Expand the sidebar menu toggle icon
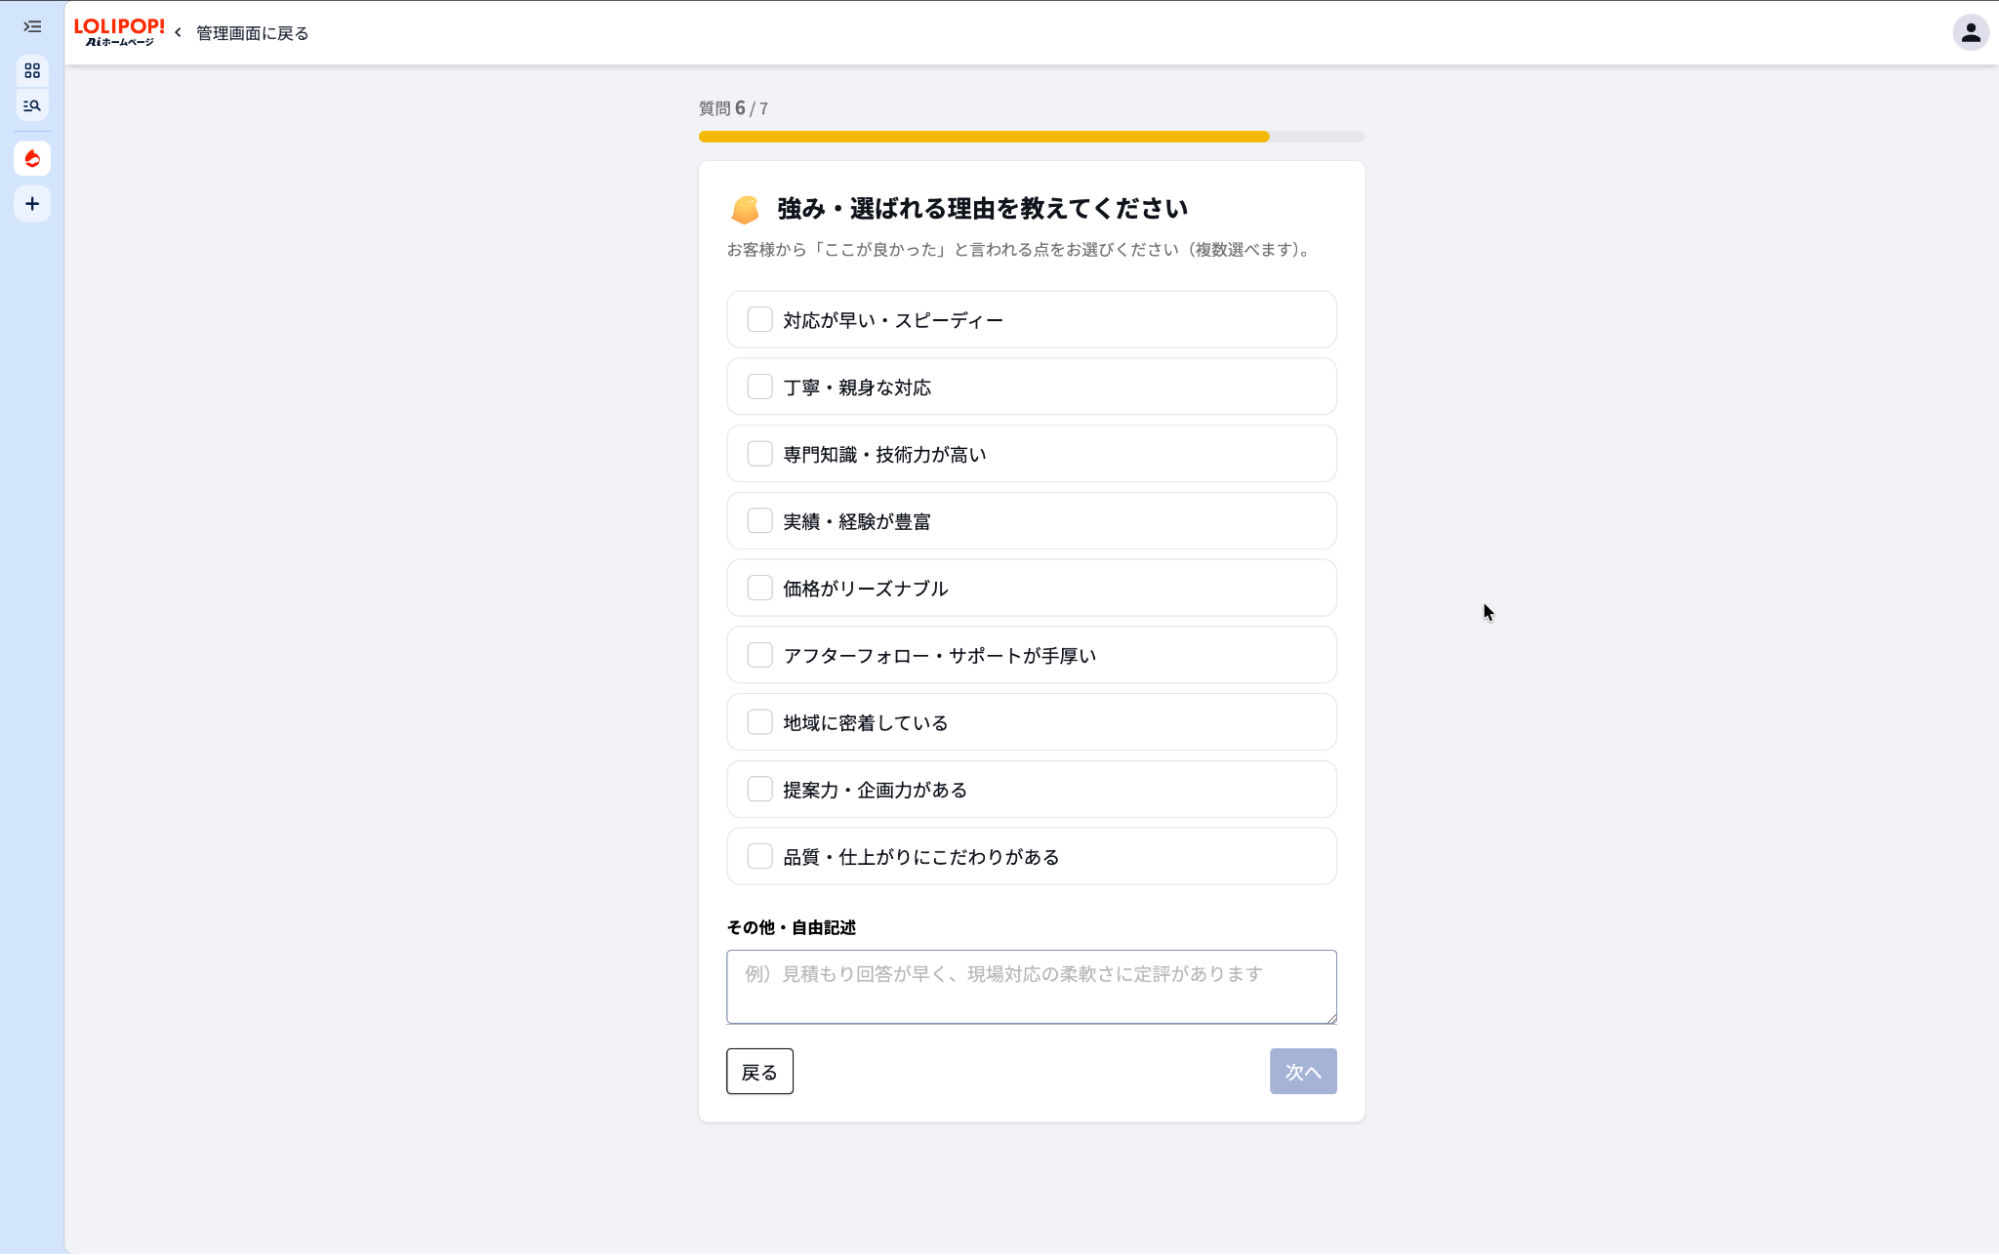The image size is (1999, 1255). tap(32, 27)
